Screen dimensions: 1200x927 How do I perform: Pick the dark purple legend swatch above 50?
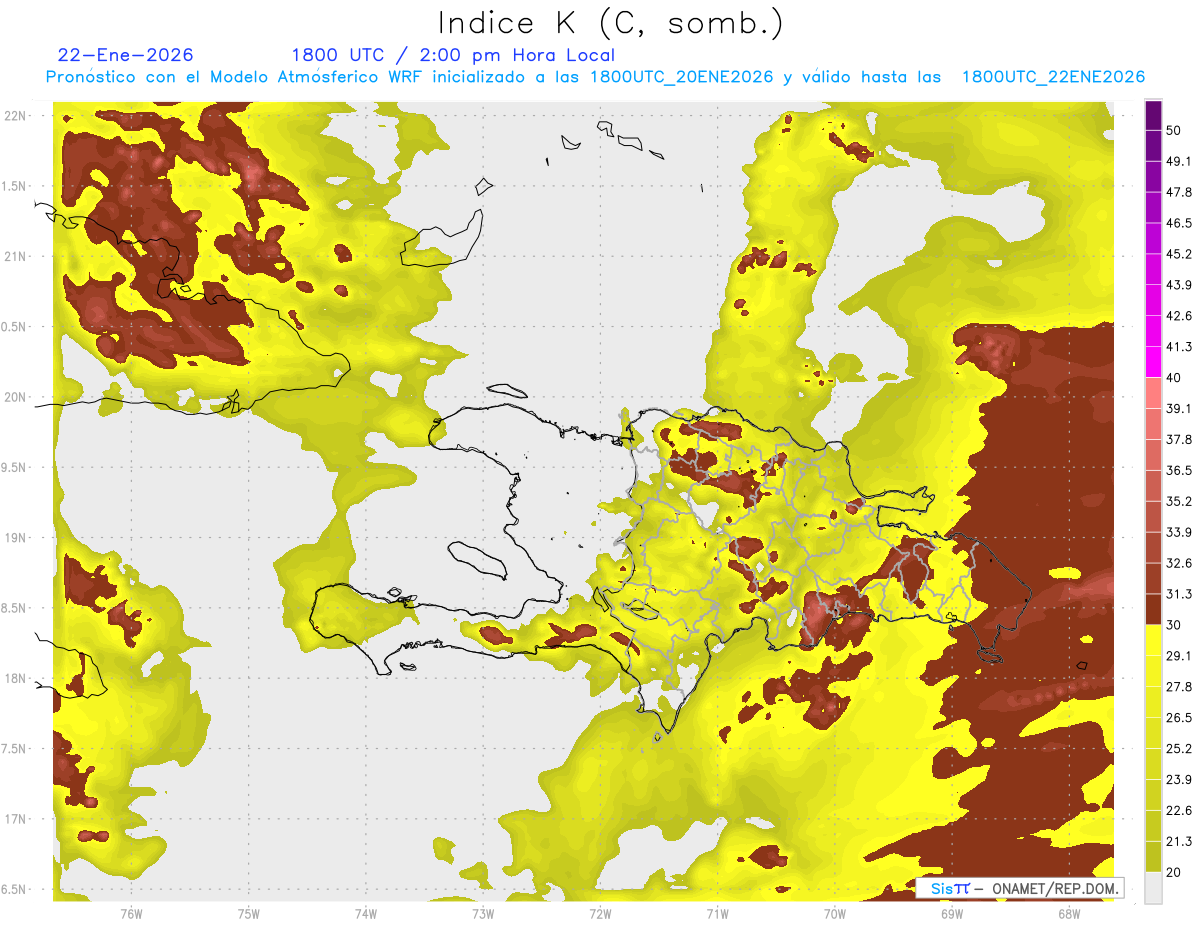tap(1154, 115)
